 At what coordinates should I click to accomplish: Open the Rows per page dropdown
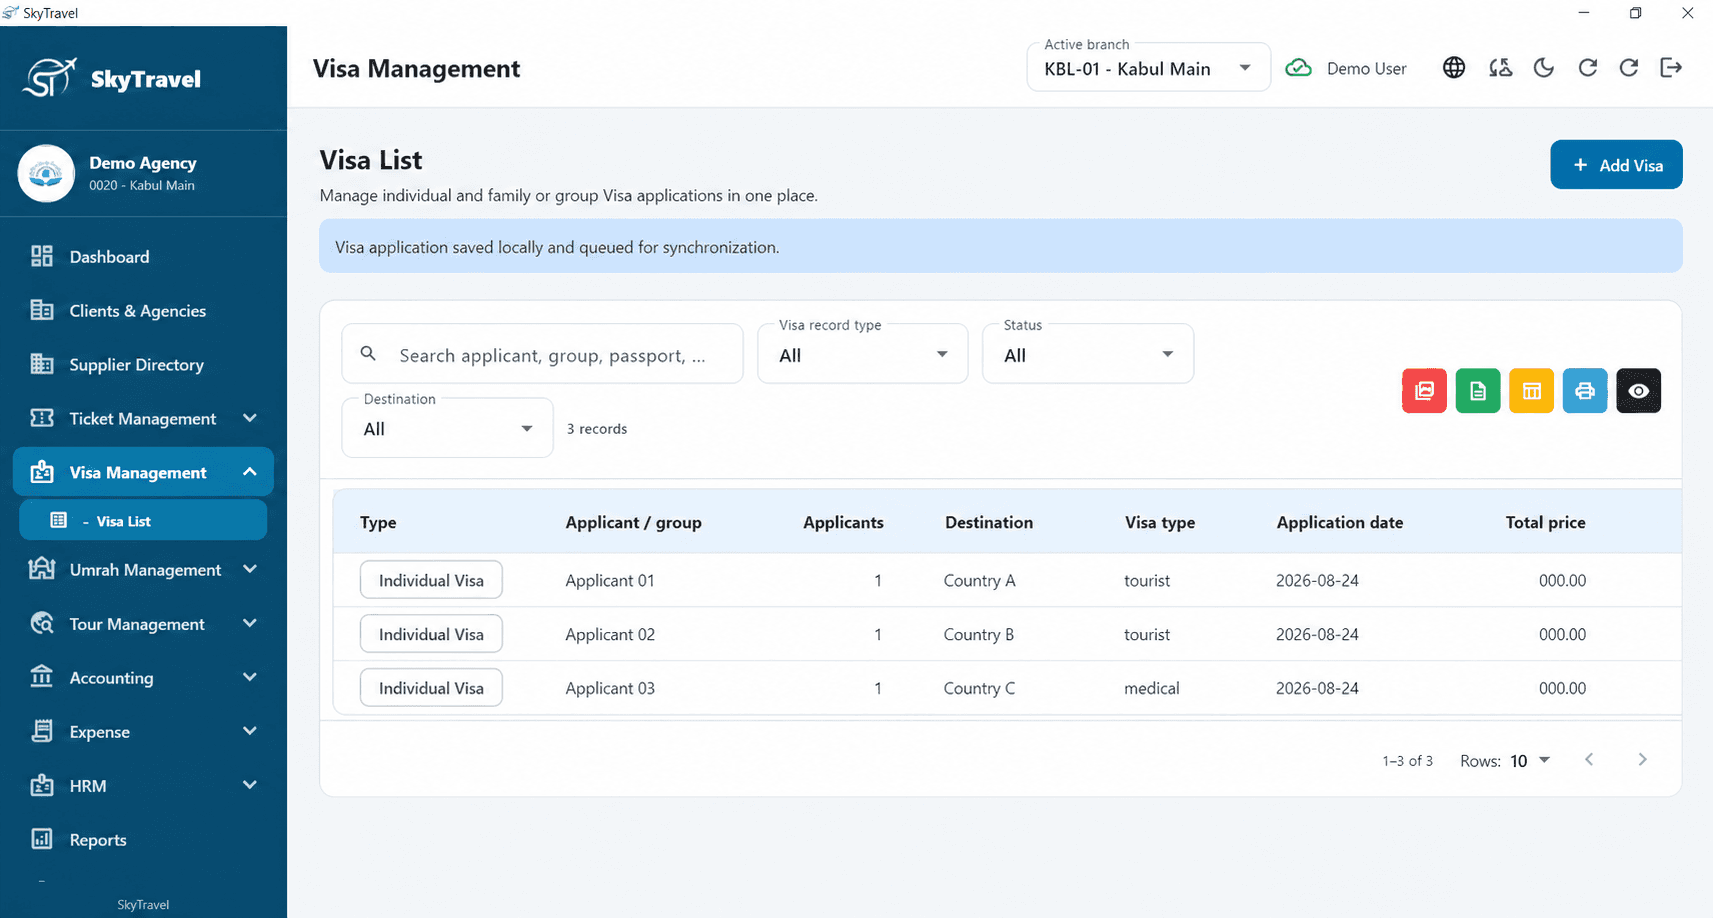click(1530, 761)
